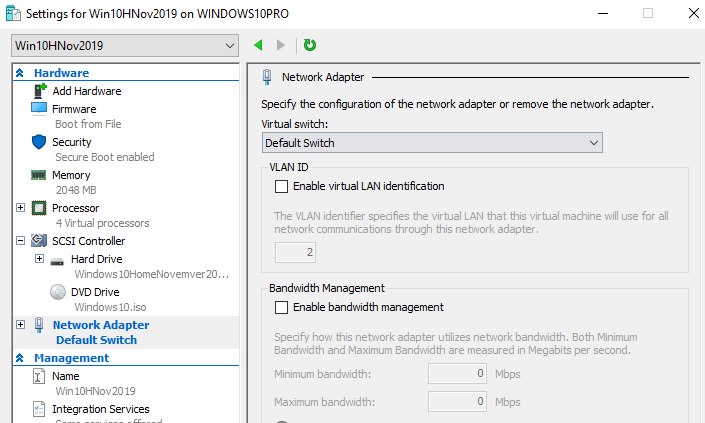Click the Network Adapter header icon in right pane
705x423 pixels.
tap(267, 77)
